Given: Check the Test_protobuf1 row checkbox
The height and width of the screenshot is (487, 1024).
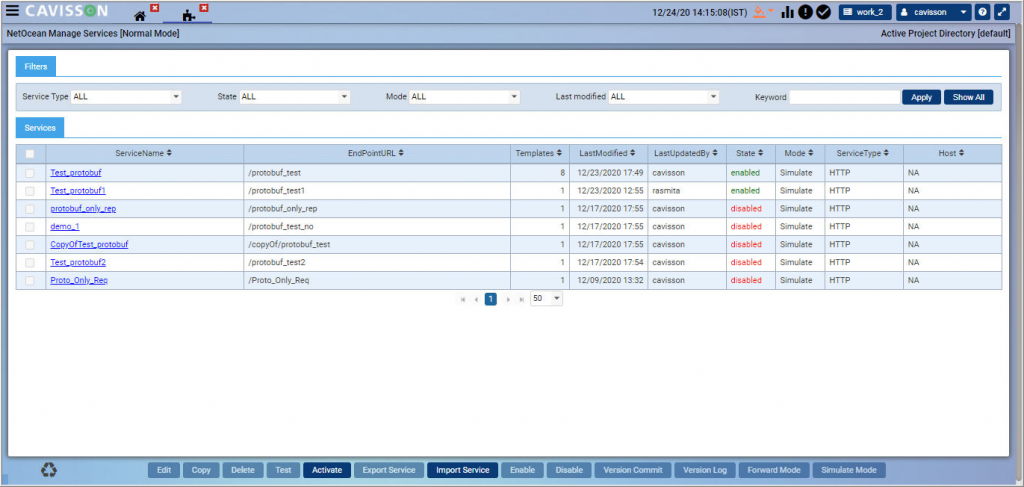Looking at the screenshot, I should pos(30,191).
